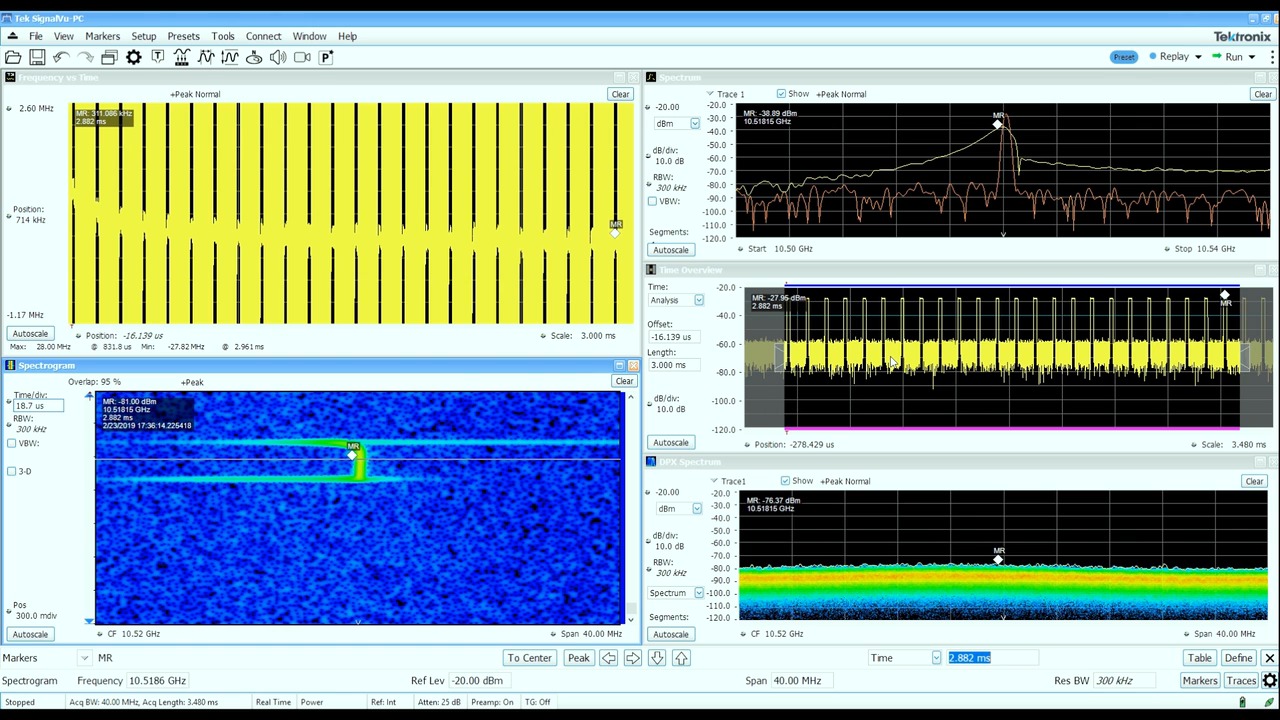The height and width of the screenshot is (720, 1280).
Task: Enable the VBW checkbox in the Spectrum panel
Action: point(652,201)
